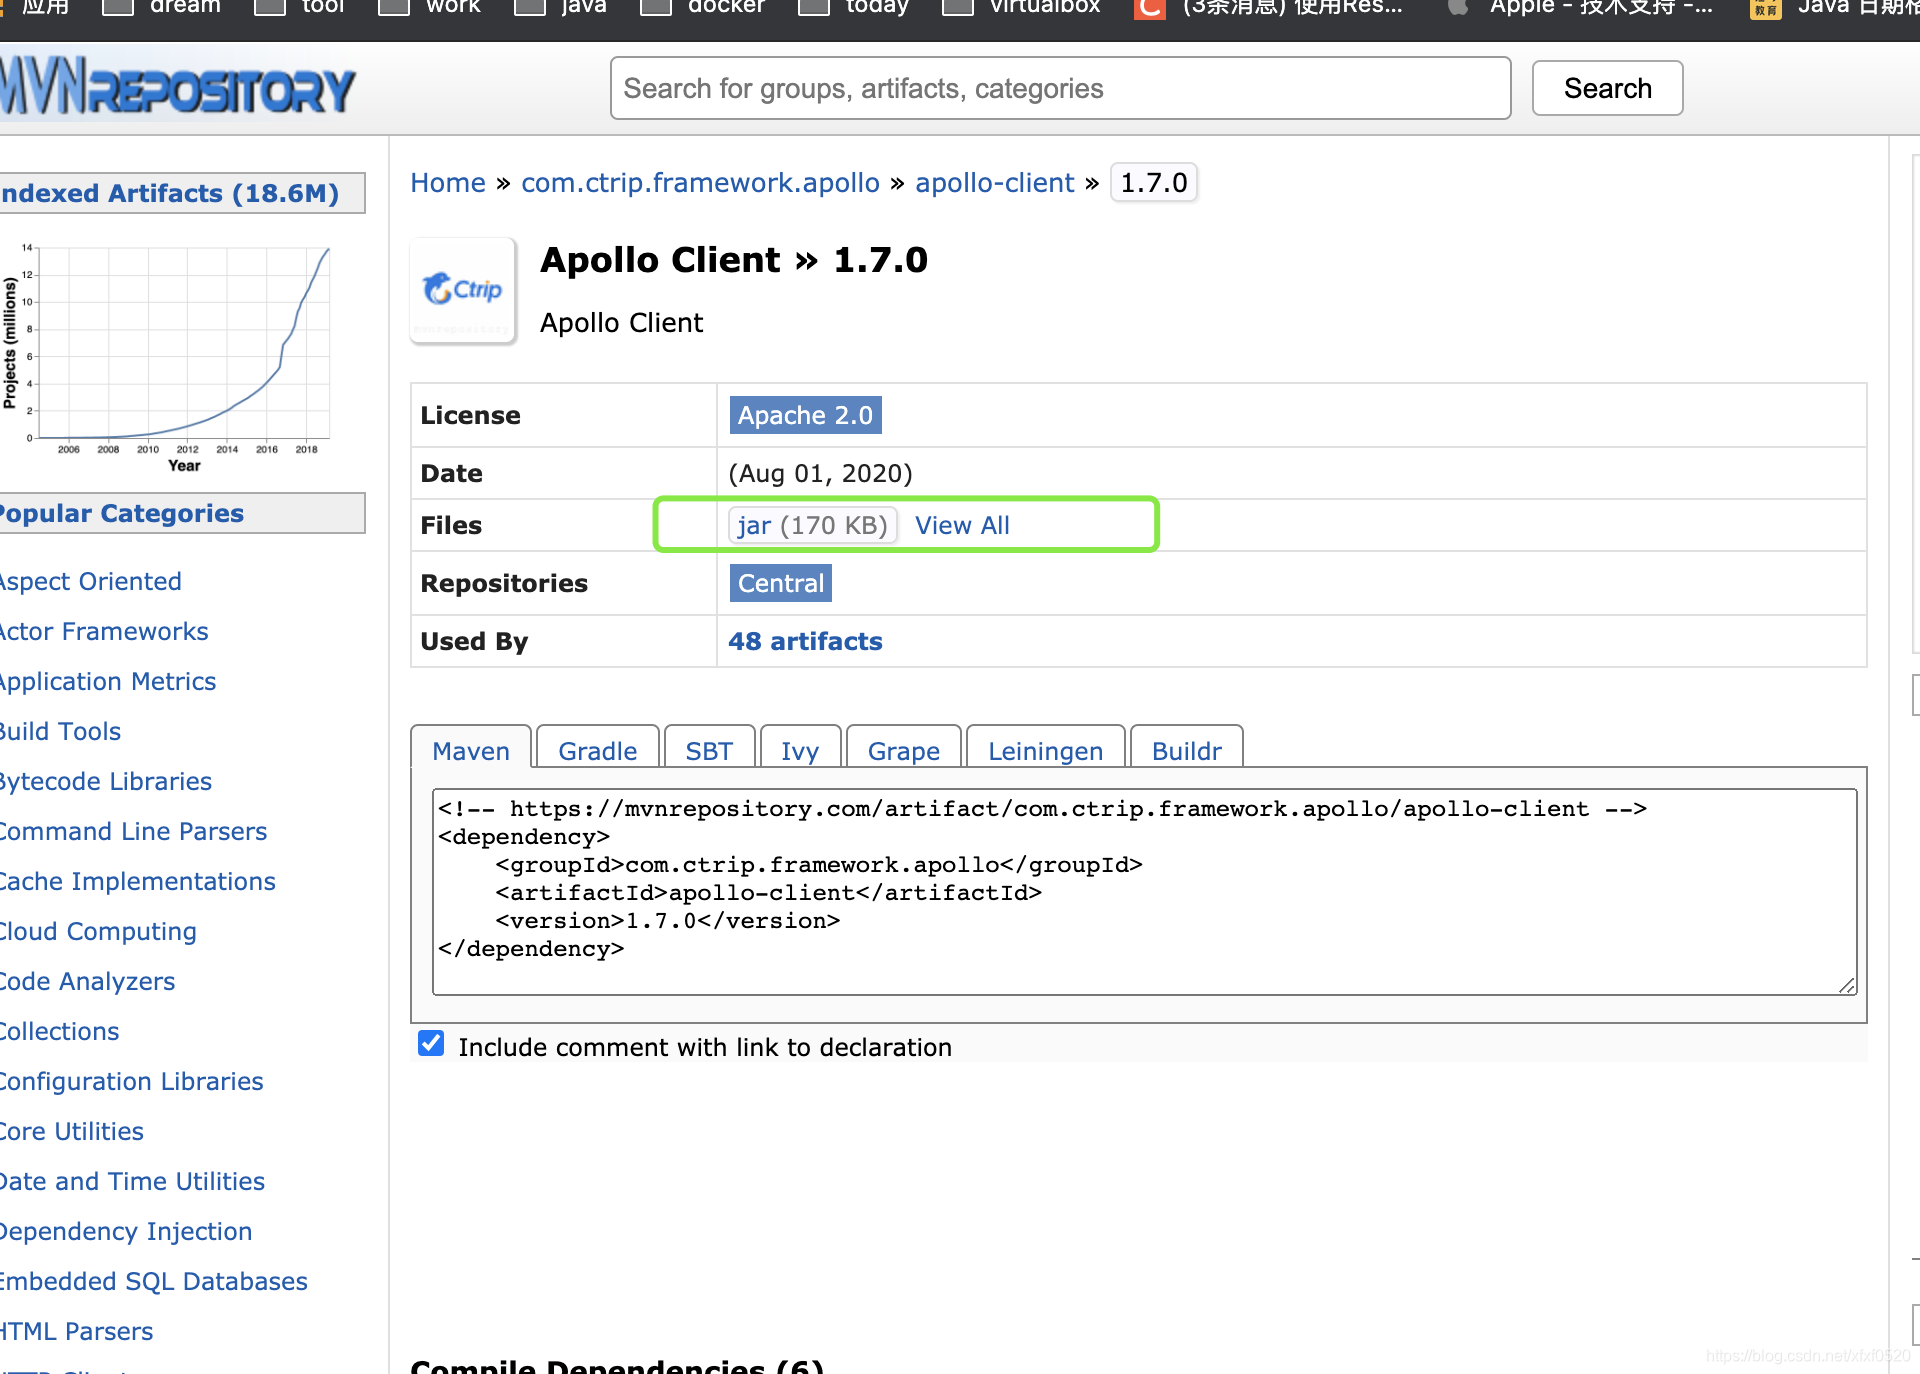Open Build Tools category
Image resolution: width=1920 pixels, height=1374 pixels.
(60, 731)
